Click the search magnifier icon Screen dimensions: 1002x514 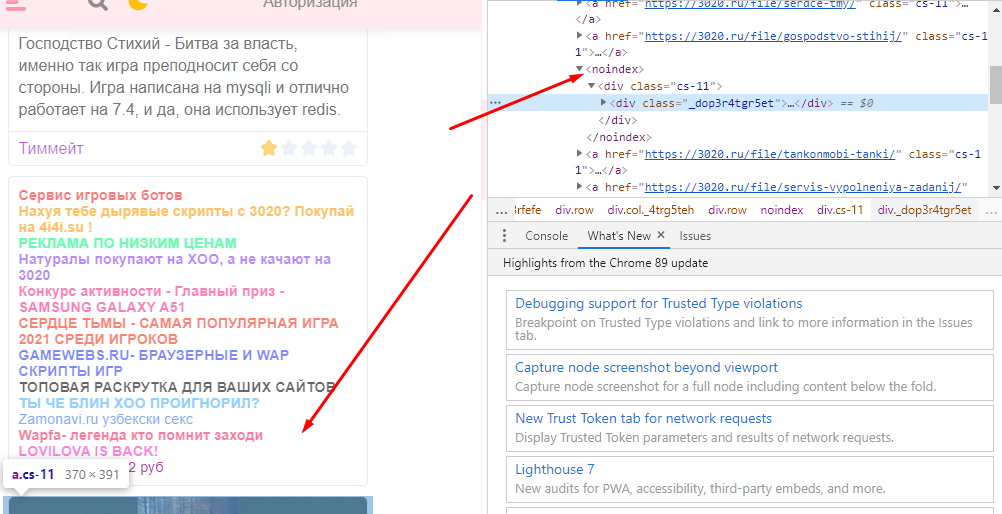(x=97, y=4)
